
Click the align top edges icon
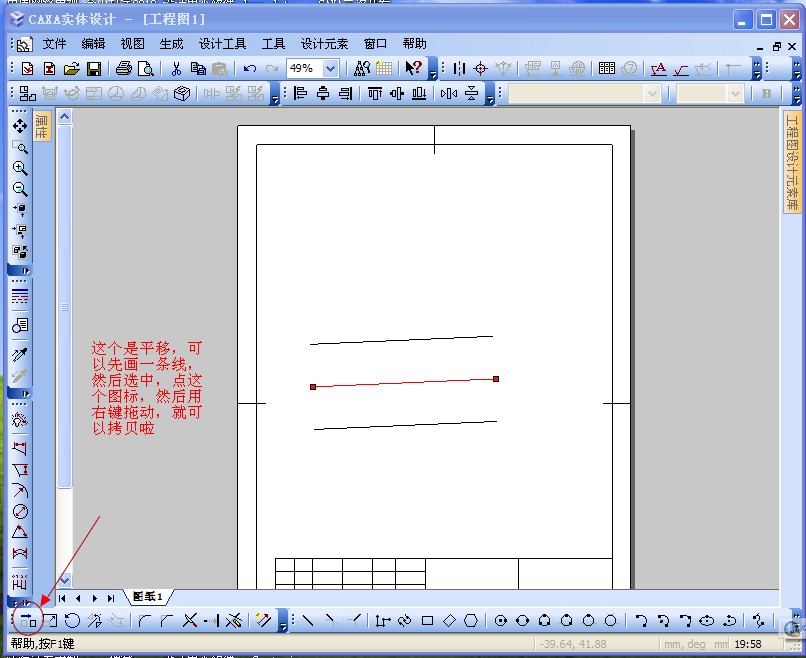pyautogui.click(x=375, y=94)
